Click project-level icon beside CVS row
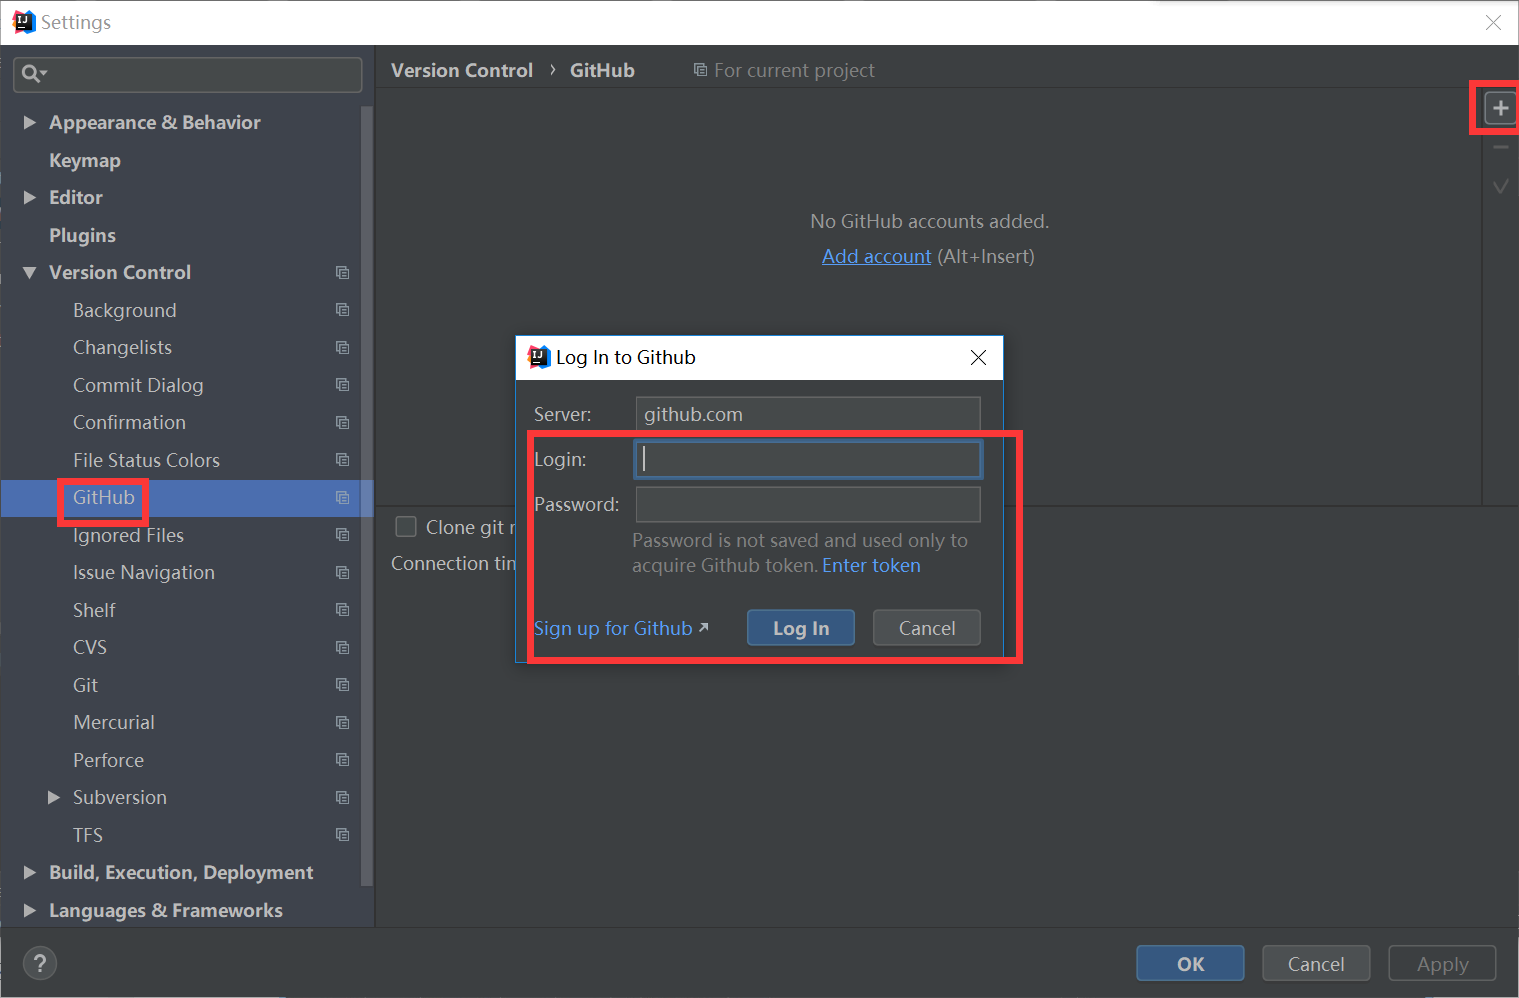This screenshot has height=998, width=1519. pyautogui.click(x=342, y=647)
